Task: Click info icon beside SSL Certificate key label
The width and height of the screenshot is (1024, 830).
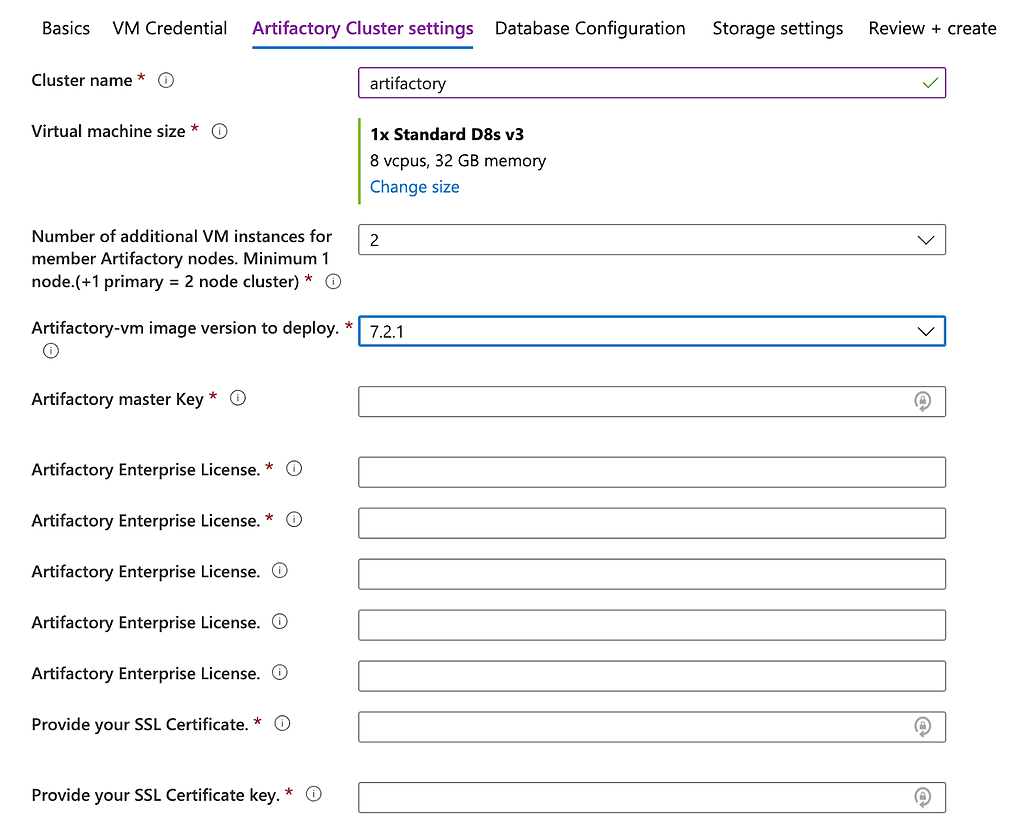Action: pos(314,794)
